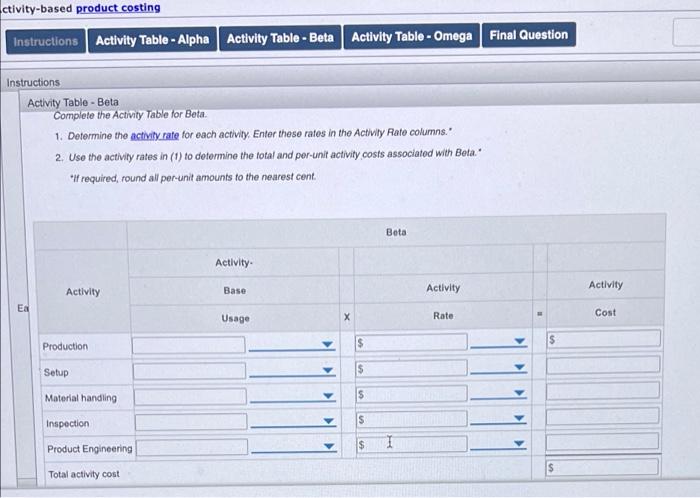Select the Setup activity cost field

(603, 365)
